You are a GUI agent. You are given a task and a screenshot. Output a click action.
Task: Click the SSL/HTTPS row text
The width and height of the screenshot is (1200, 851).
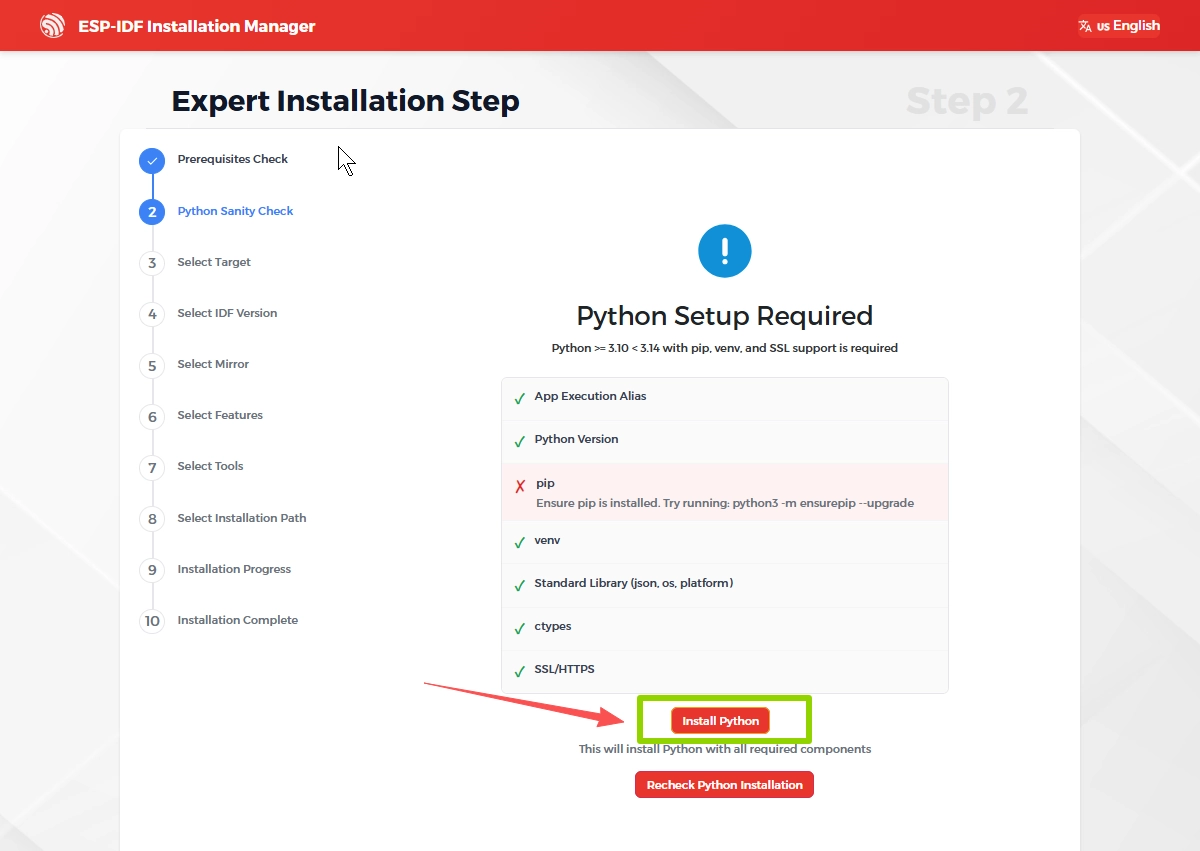(564, 669)
